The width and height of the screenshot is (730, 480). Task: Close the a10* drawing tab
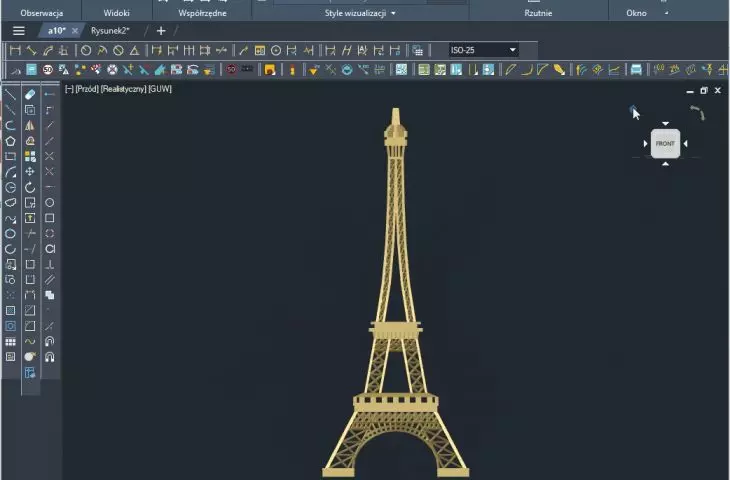coord(74,31)
